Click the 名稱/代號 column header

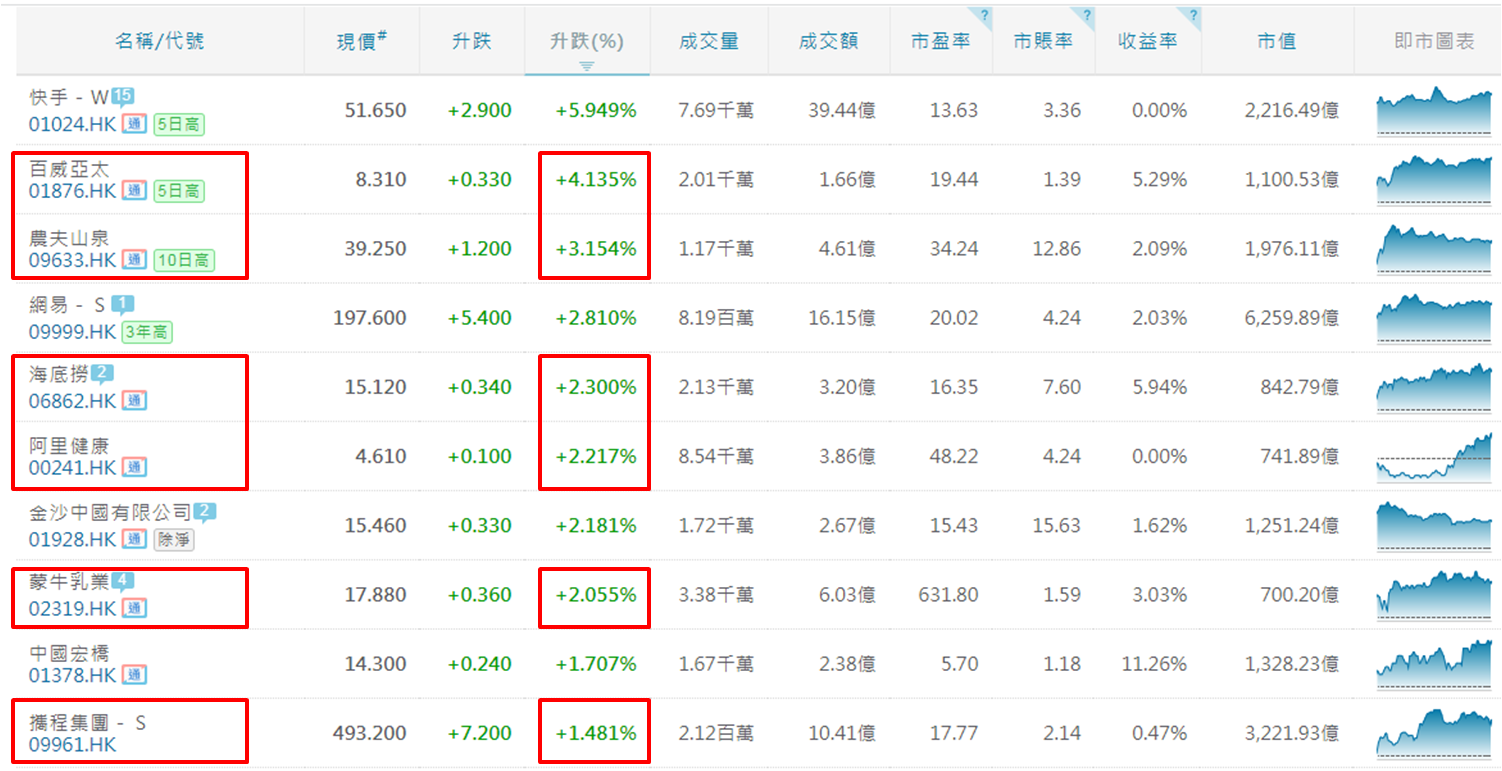point(160,41)
